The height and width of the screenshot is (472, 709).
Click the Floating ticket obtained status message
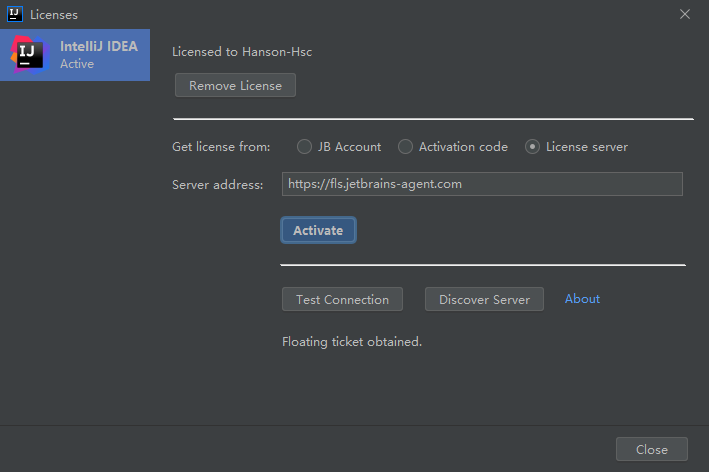(x=352, y=341)
